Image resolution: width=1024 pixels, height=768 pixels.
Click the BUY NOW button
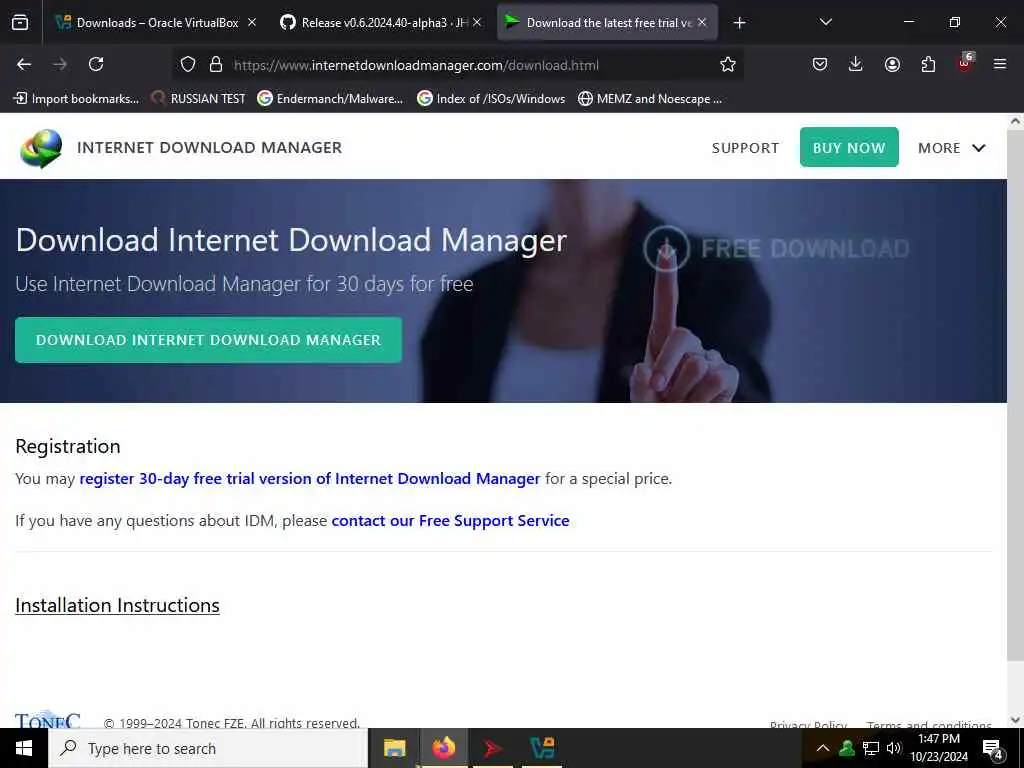click(x=849, y=147)
